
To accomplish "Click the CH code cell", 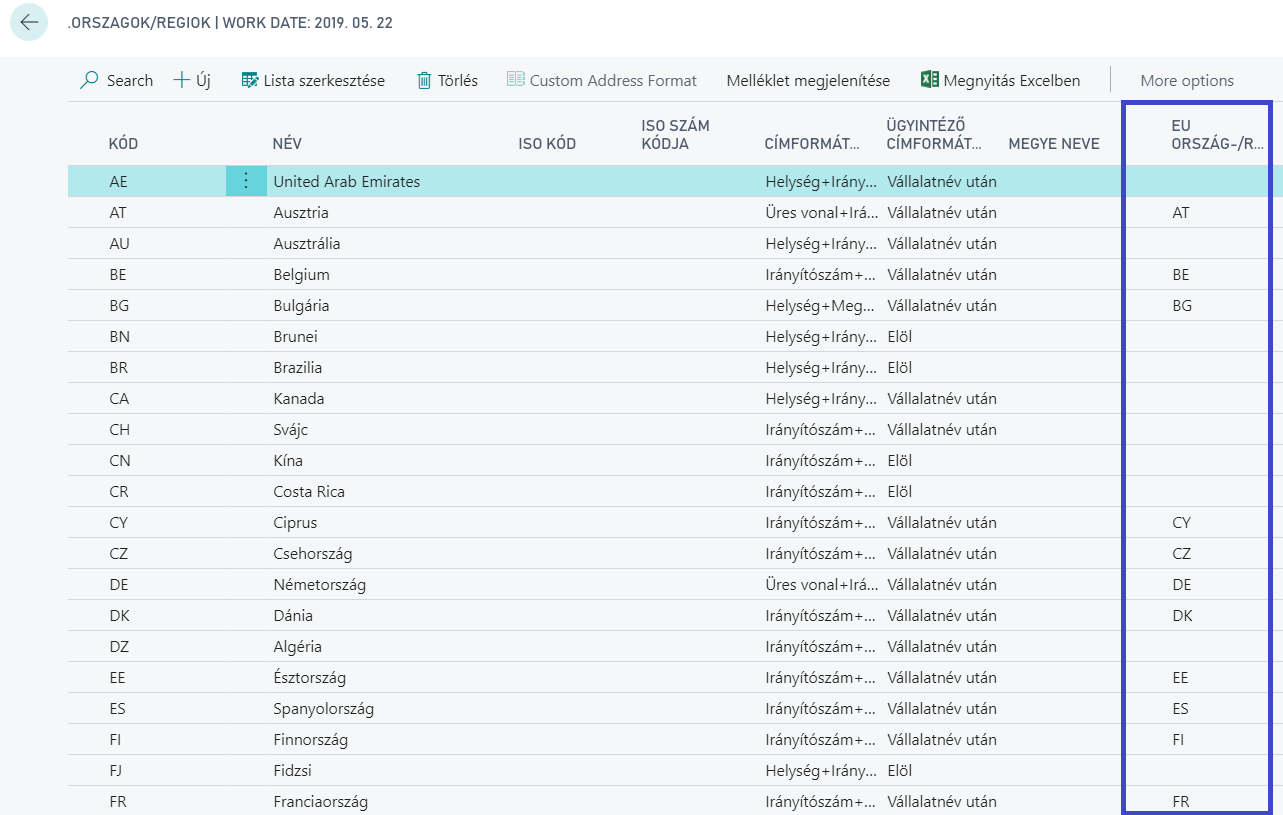I will (120, 430).
